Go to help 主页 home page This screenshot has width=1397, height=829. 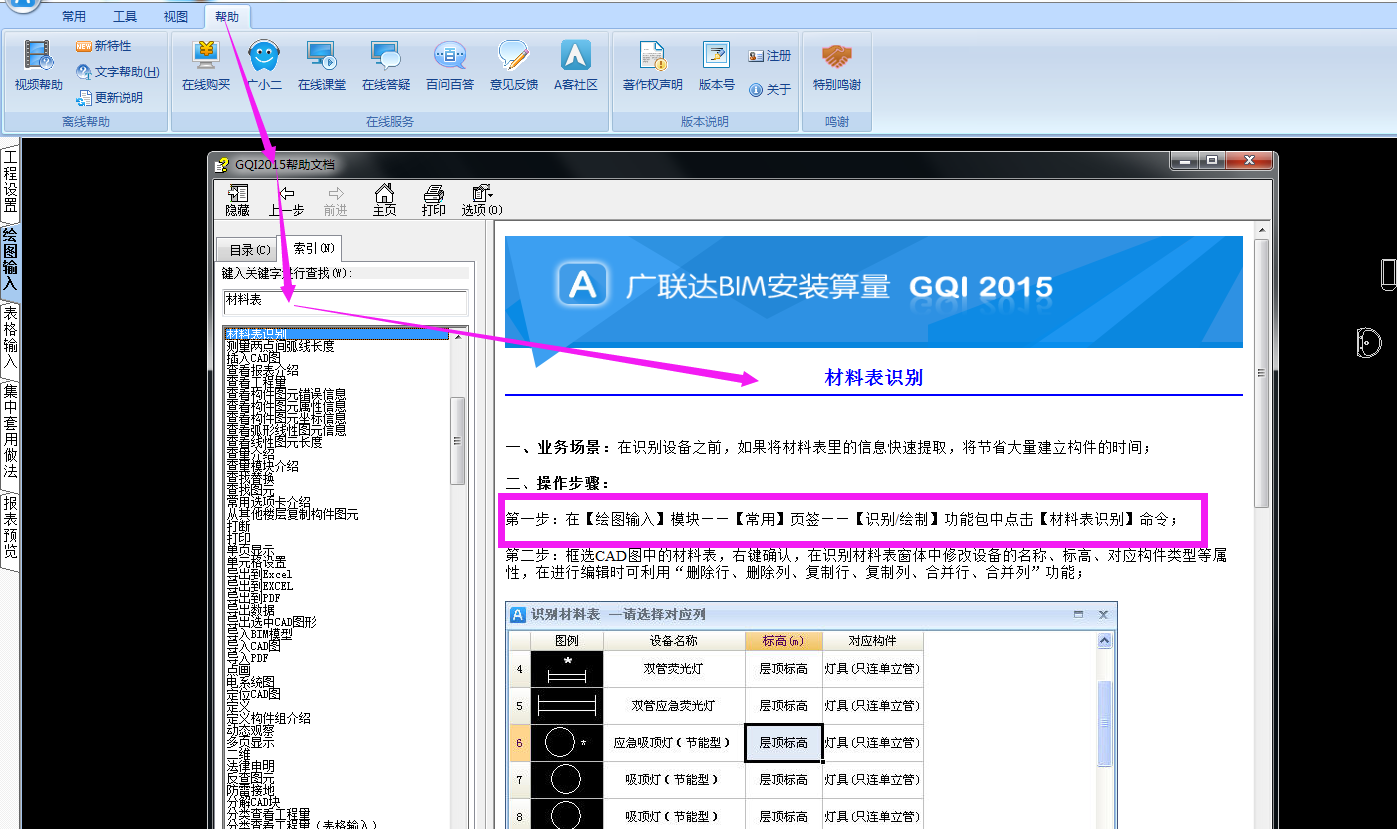tap(384, 200)
